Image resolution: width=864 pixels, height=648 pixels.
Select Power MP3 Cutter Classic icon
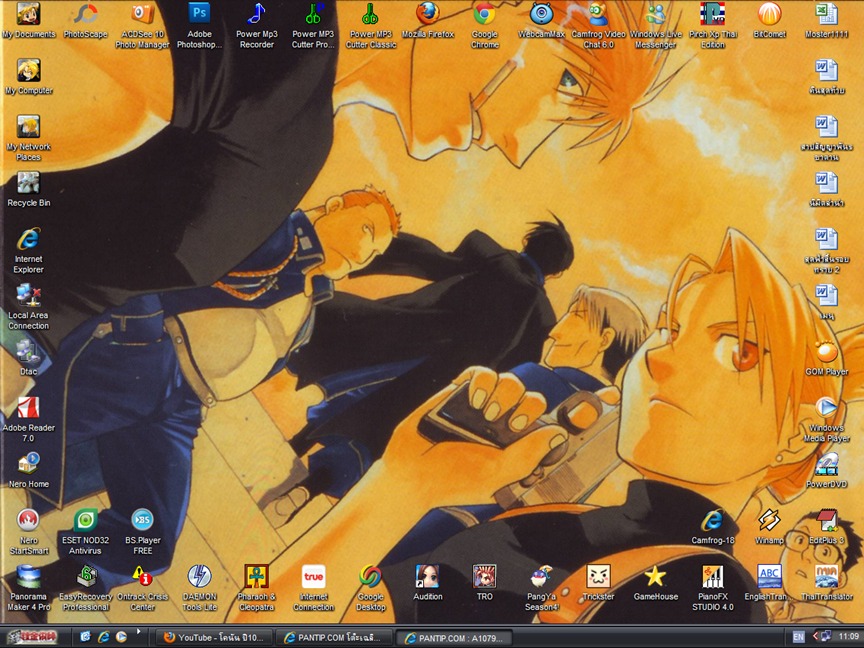[x=370, y=26]
